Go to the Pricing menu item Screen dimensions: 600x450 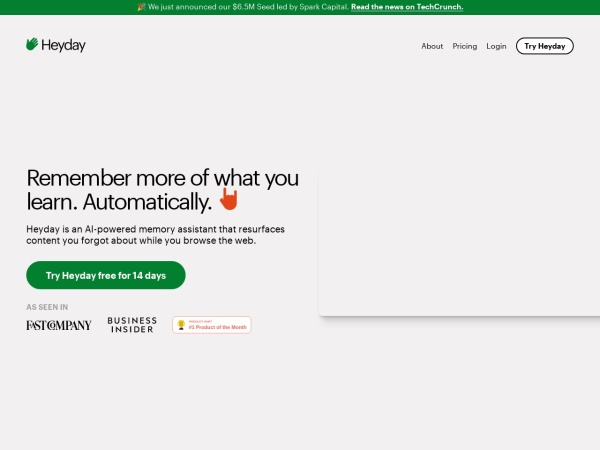click(x=464, y=46)
